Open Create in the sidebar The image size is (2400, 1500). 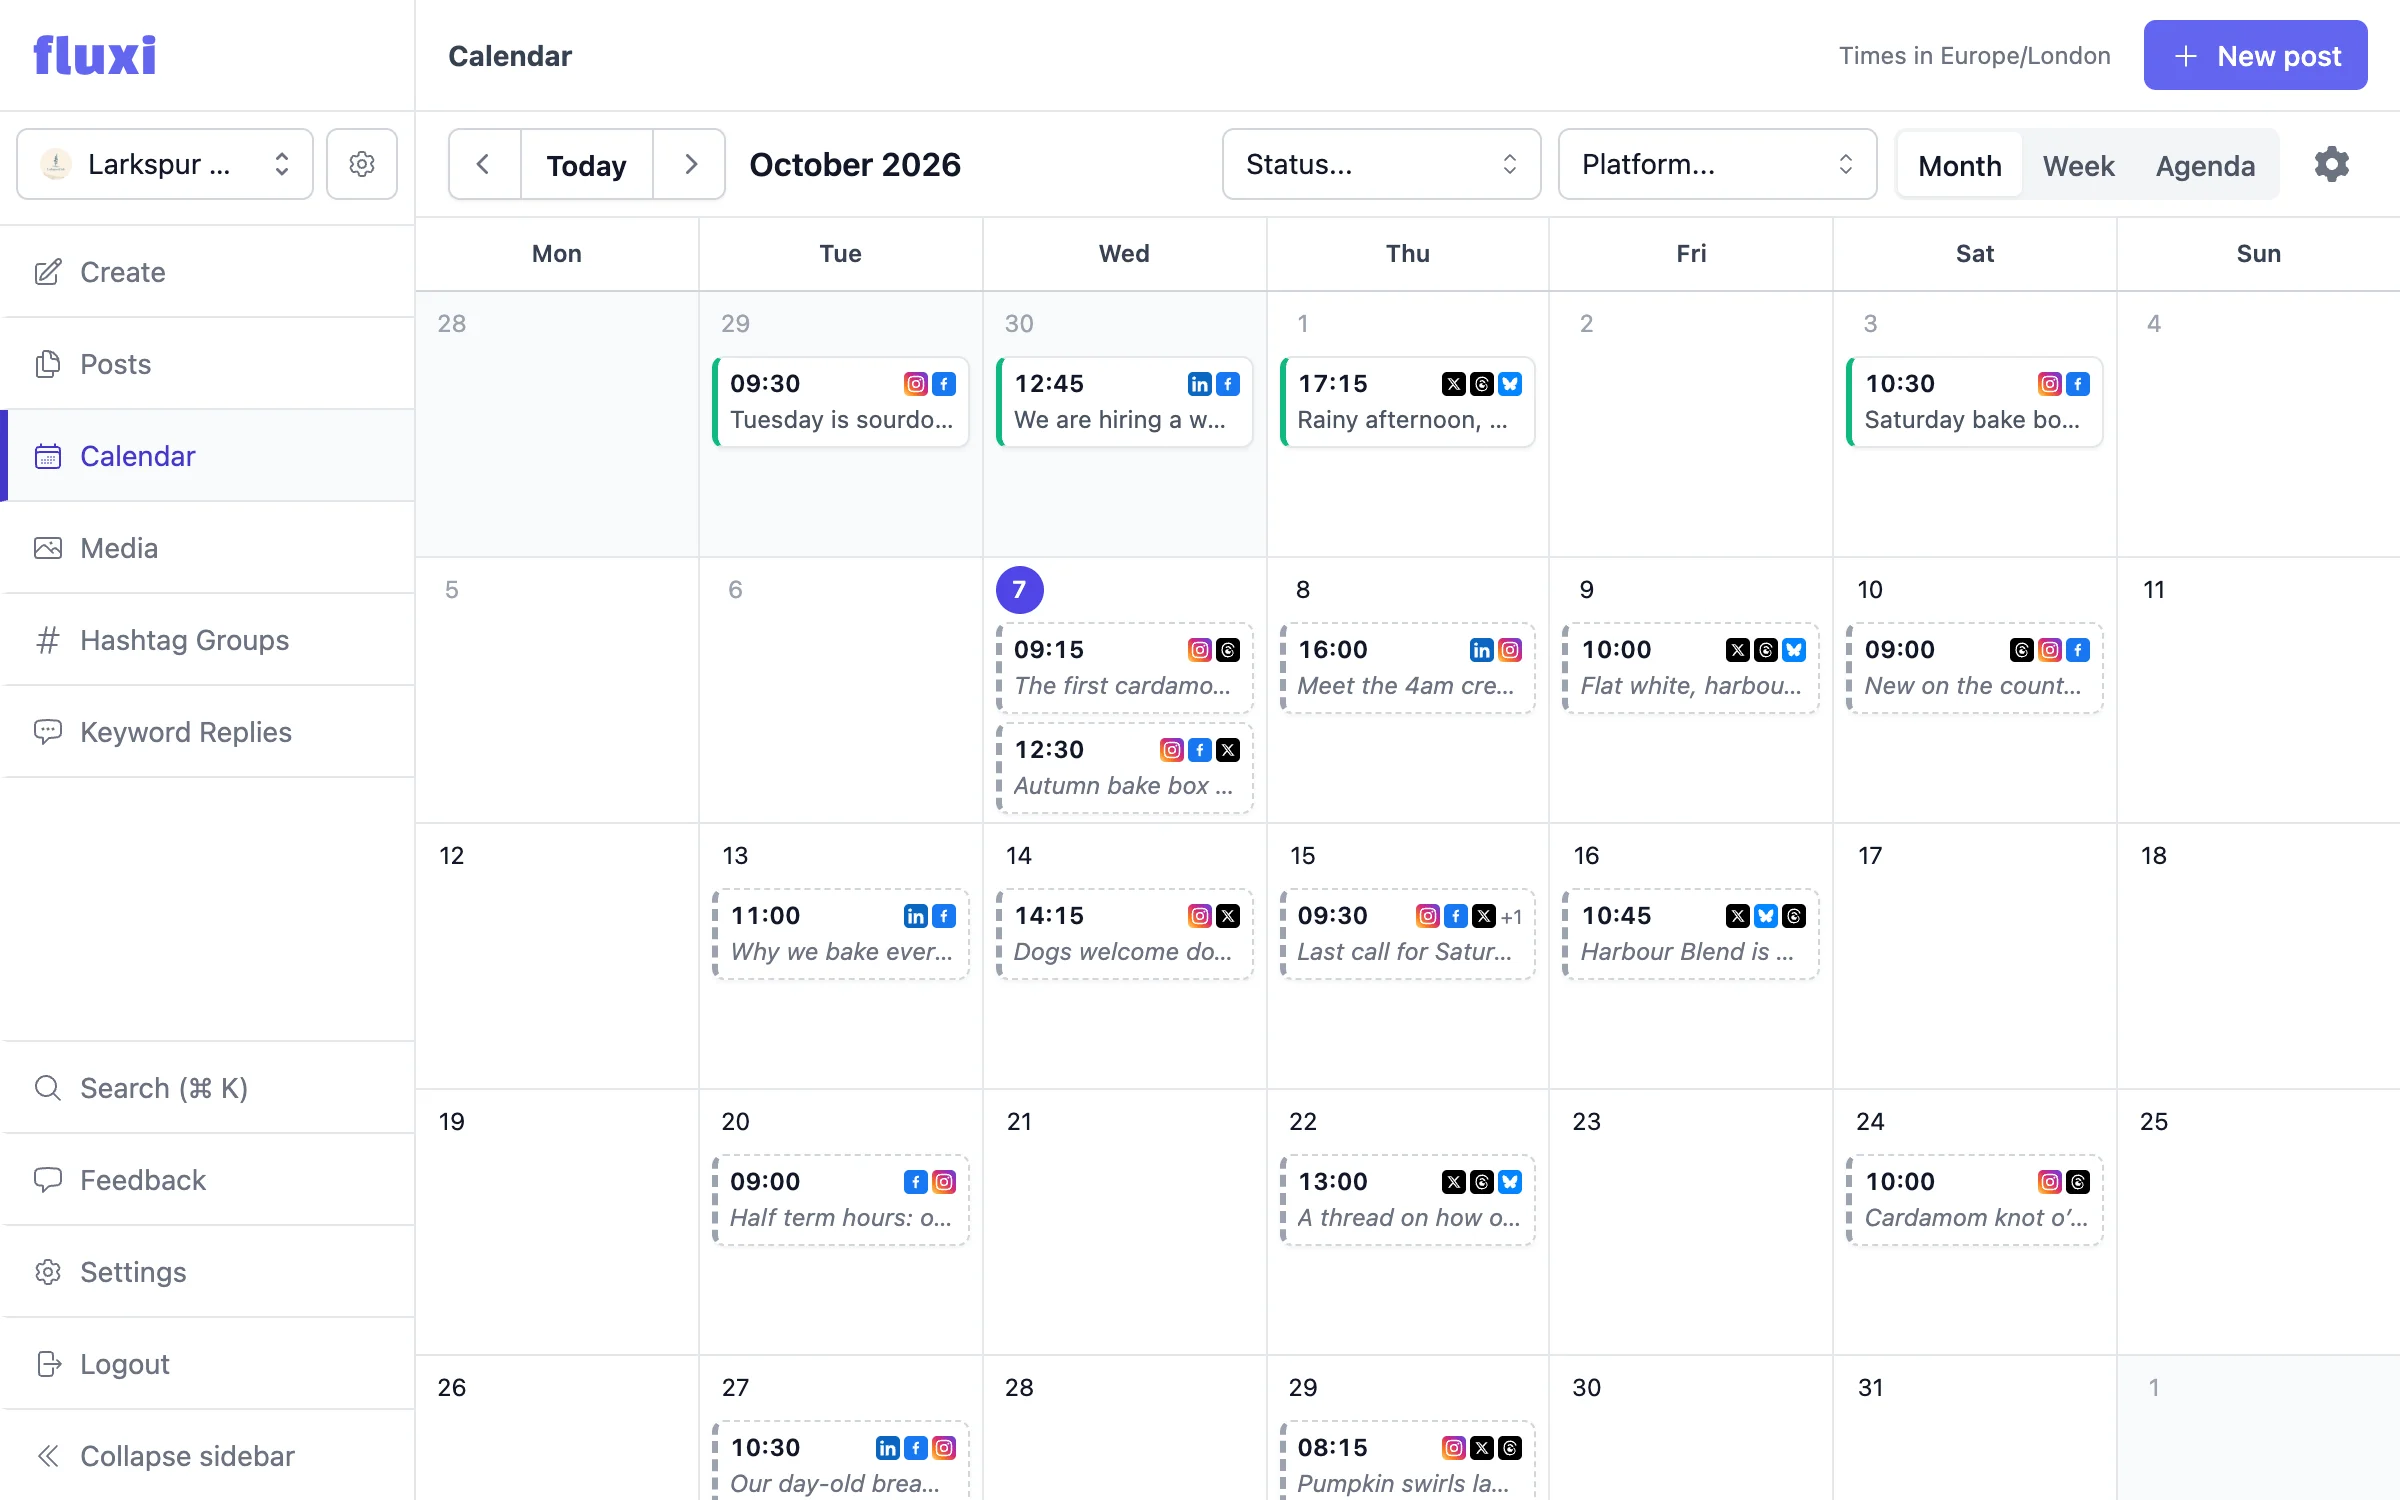tap(207, 272)
